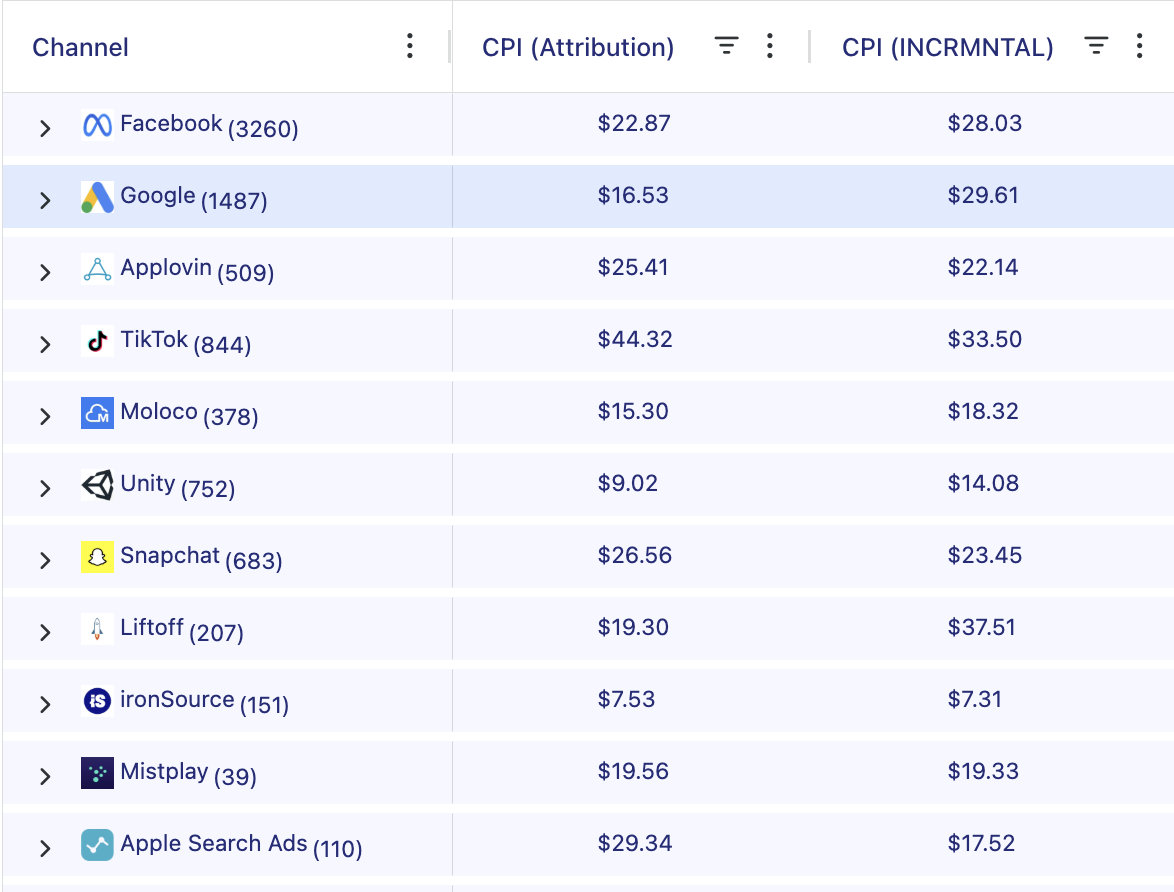Sort by CPI (INCRMNTAL) header label
Screen dimensions: 1174x892
coord(948,47)
